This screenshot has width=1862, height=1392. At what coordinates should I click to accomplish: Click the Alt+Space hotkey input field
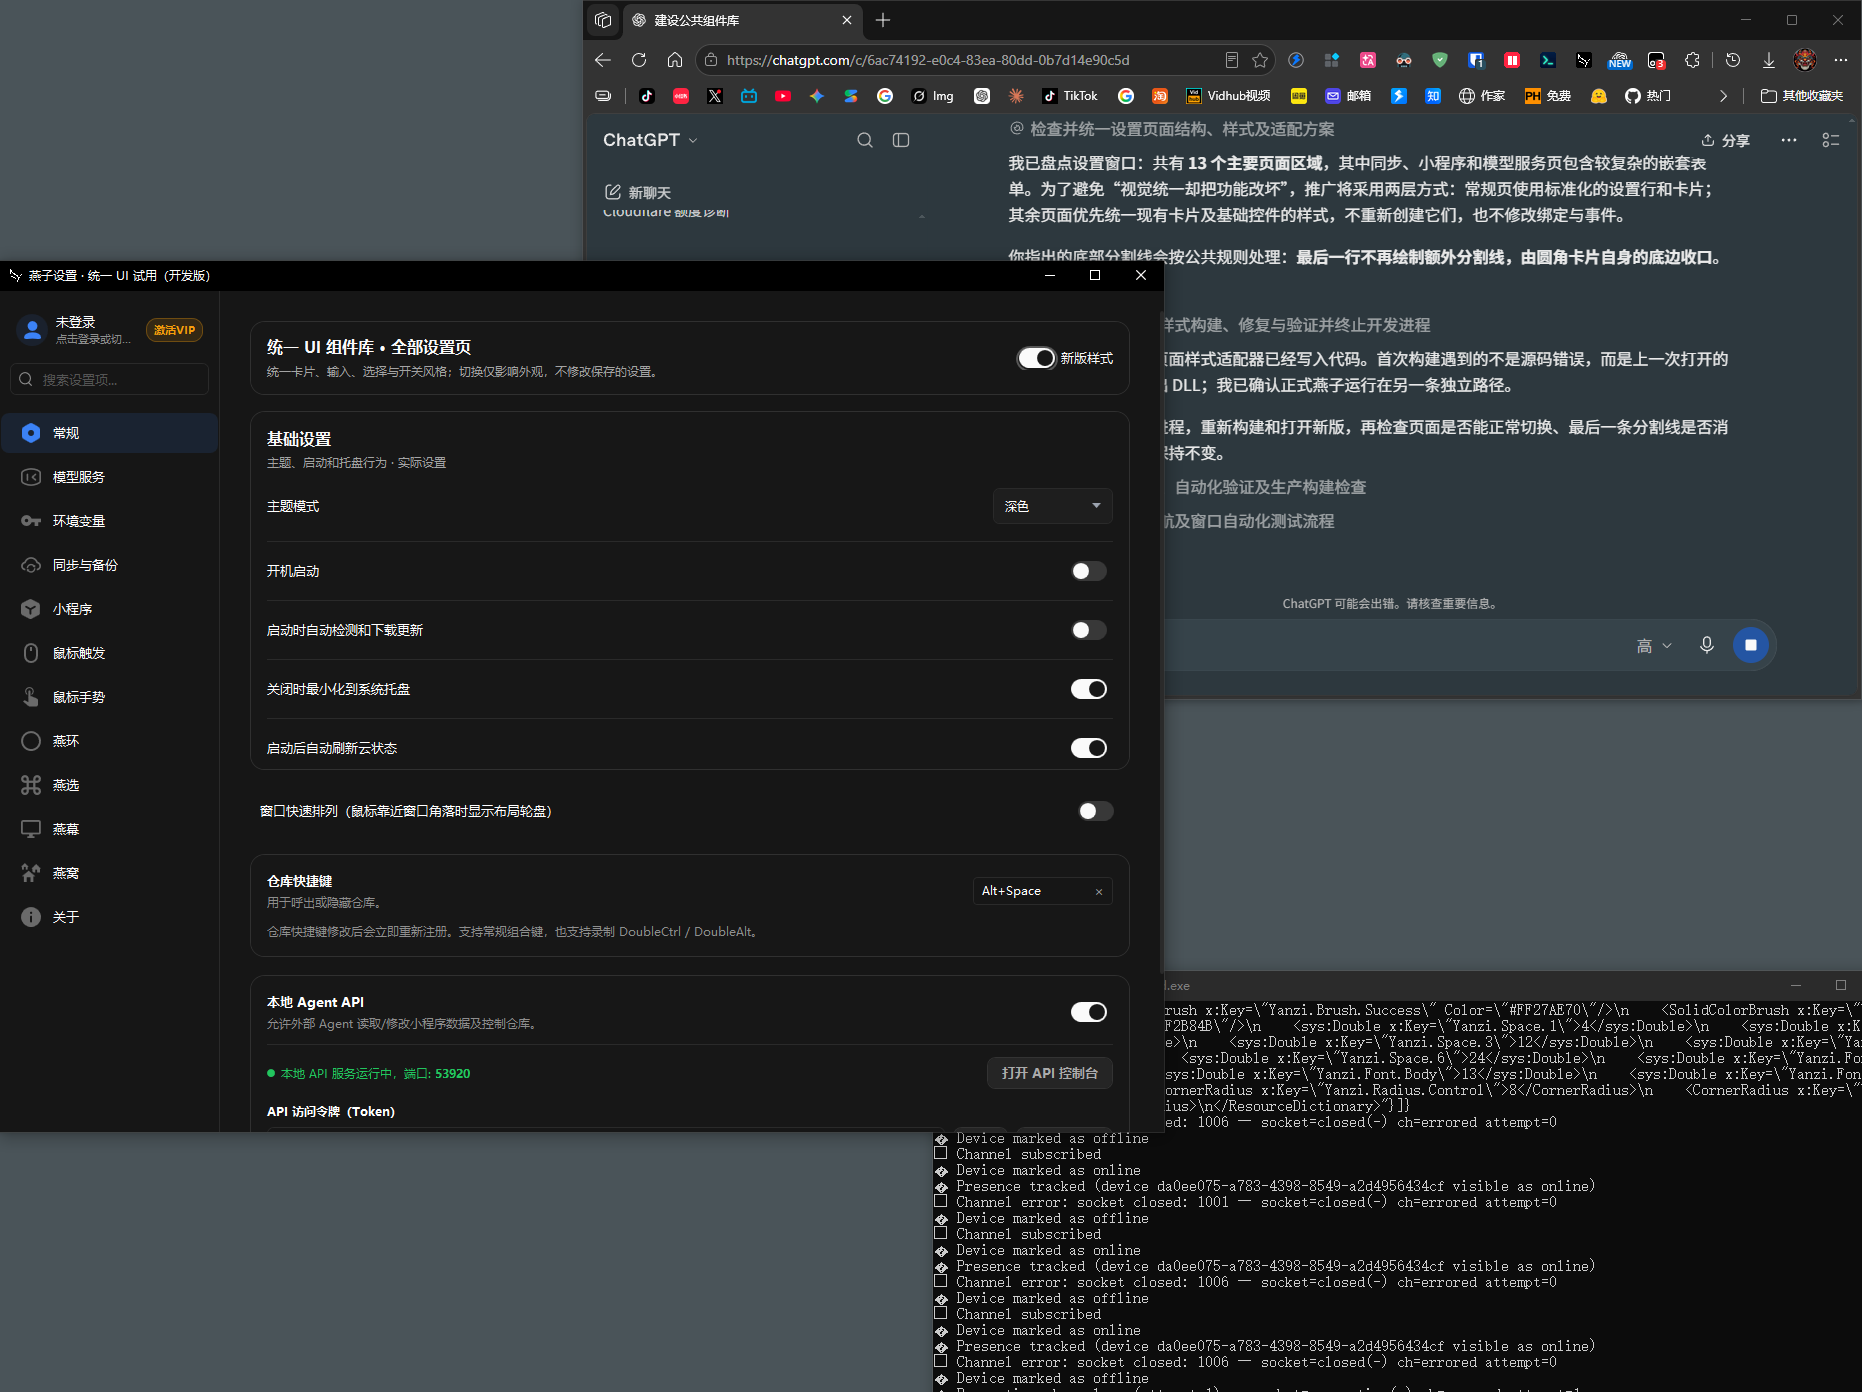(x=1043, y=891)
